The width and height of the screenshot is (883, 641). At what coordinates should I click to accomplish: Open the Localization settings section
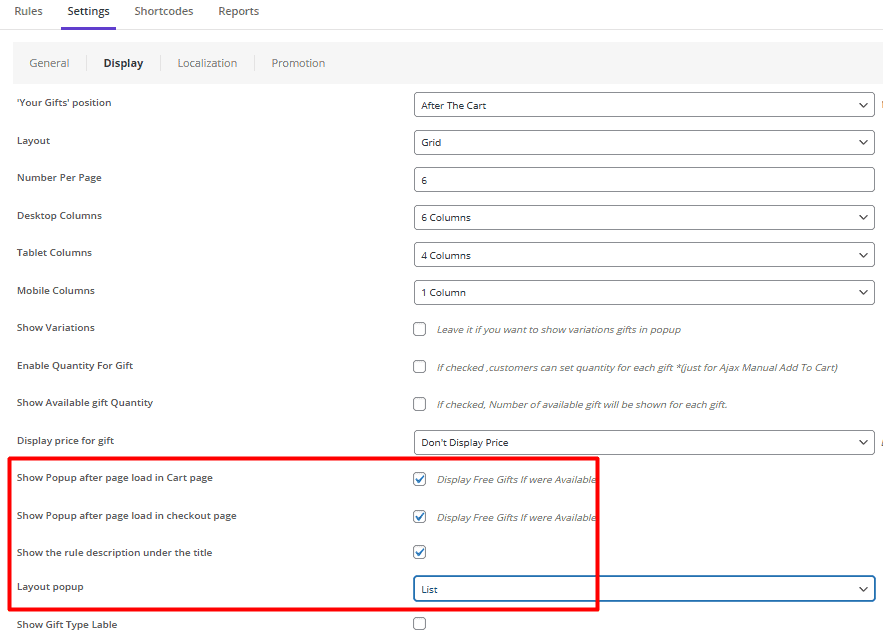[x=207, y=62]
